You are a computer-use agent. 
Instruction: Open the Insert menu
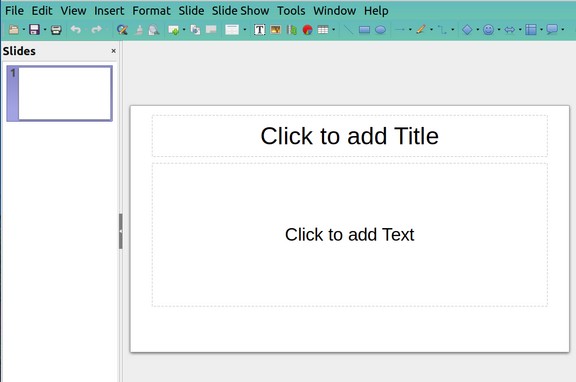tap(109, 11)
